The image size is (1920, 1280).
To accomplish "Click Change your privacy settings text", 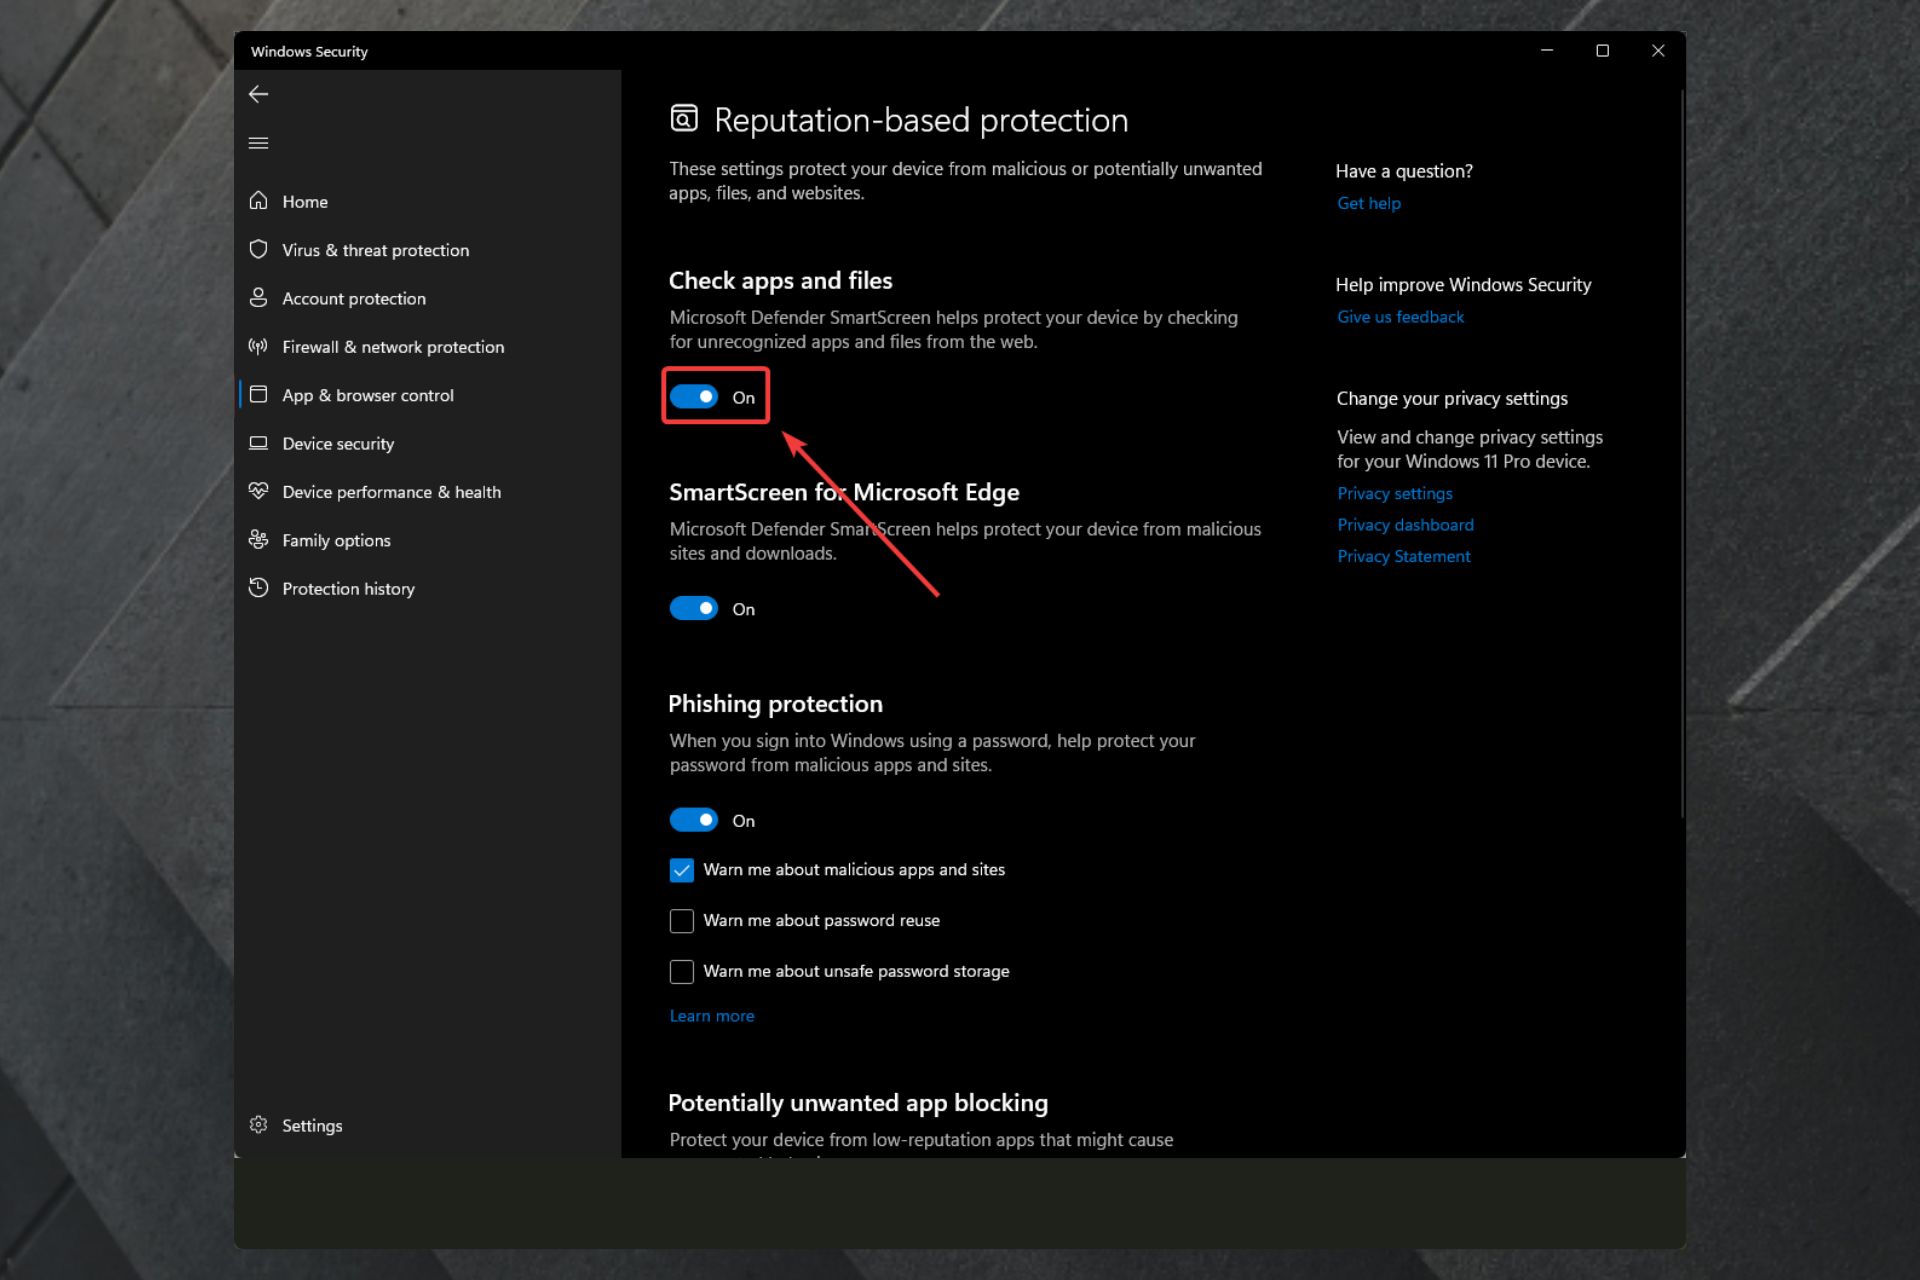I will point(1452,399).
